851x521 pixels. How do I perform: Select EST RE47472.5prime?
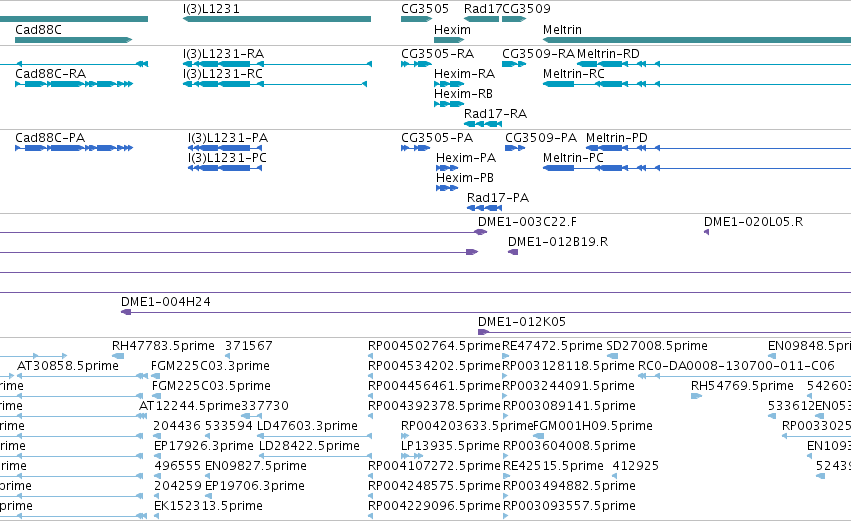[552, 346]
